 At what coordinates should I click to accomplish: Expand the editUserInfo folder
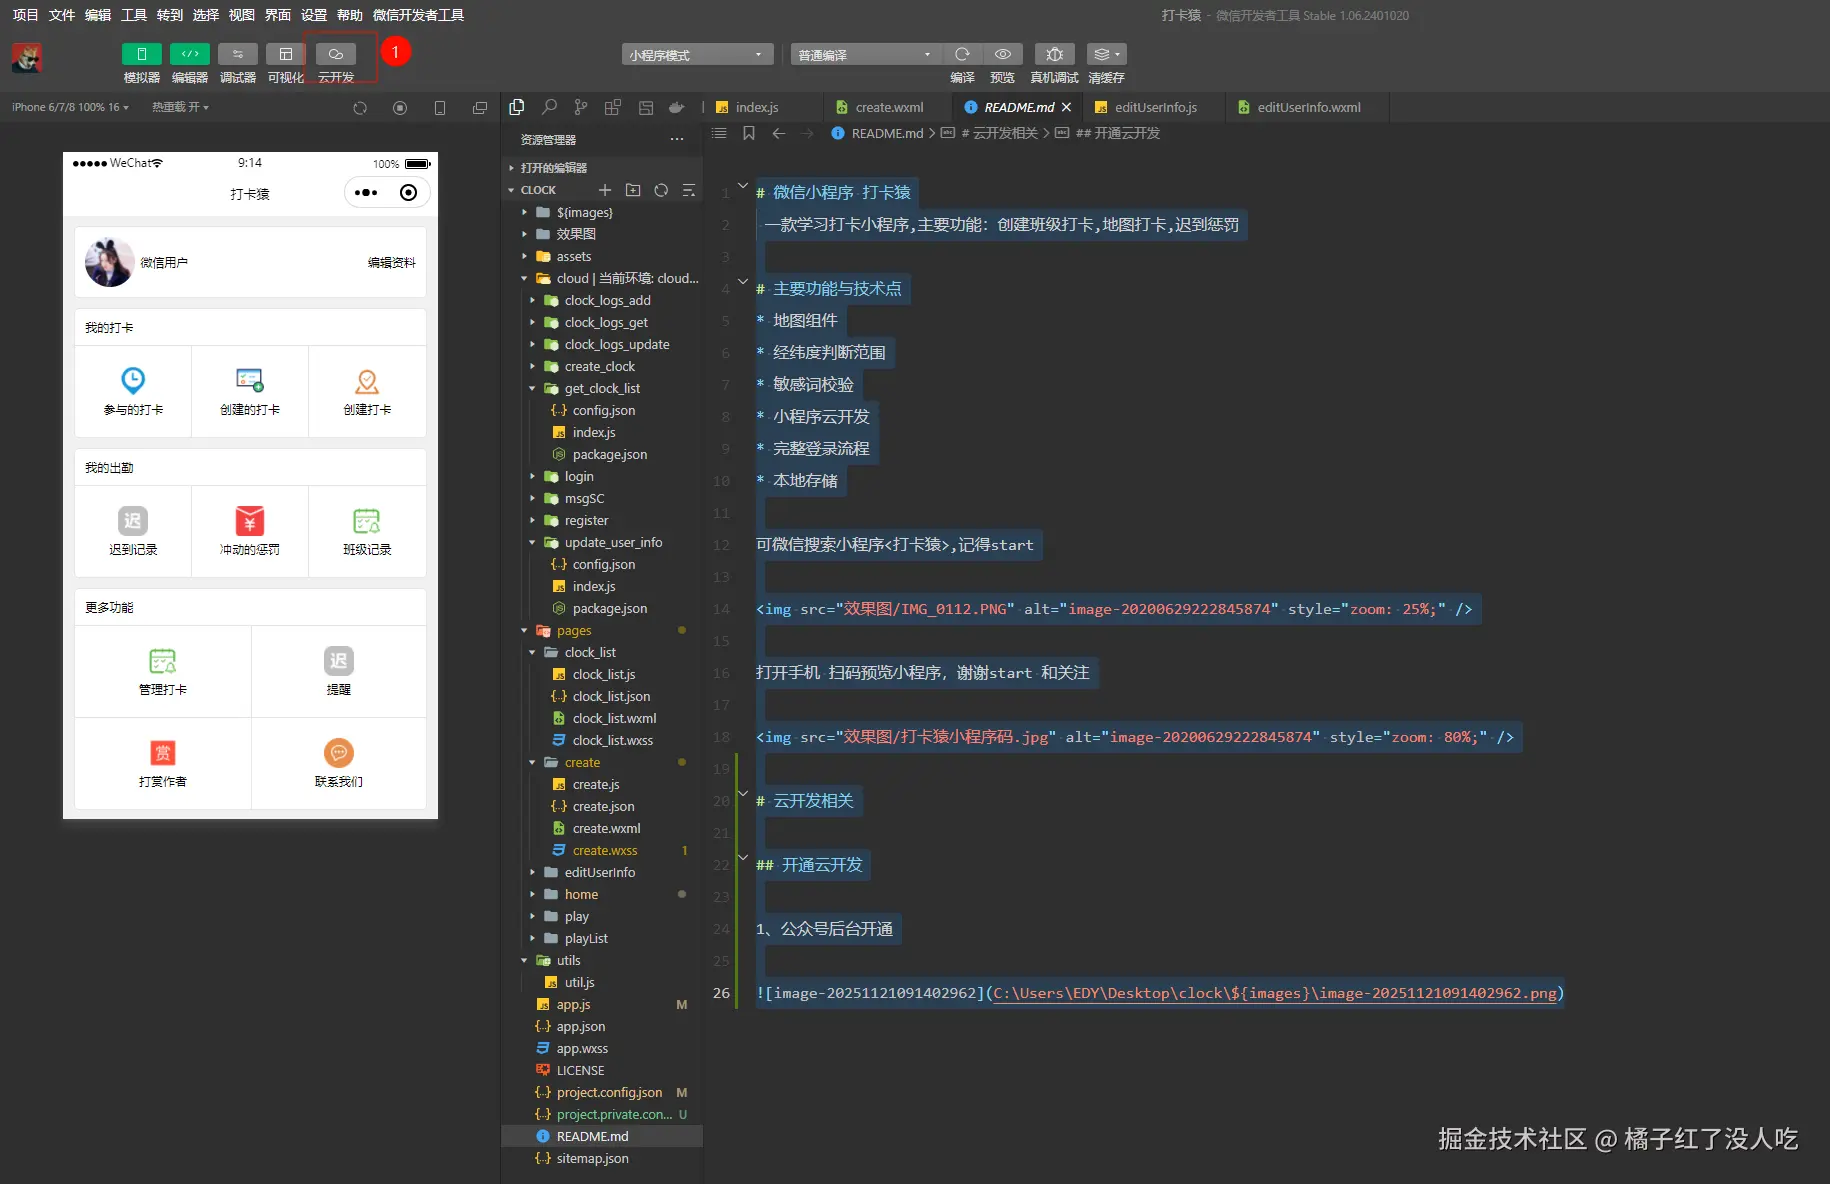coord(600,872)
